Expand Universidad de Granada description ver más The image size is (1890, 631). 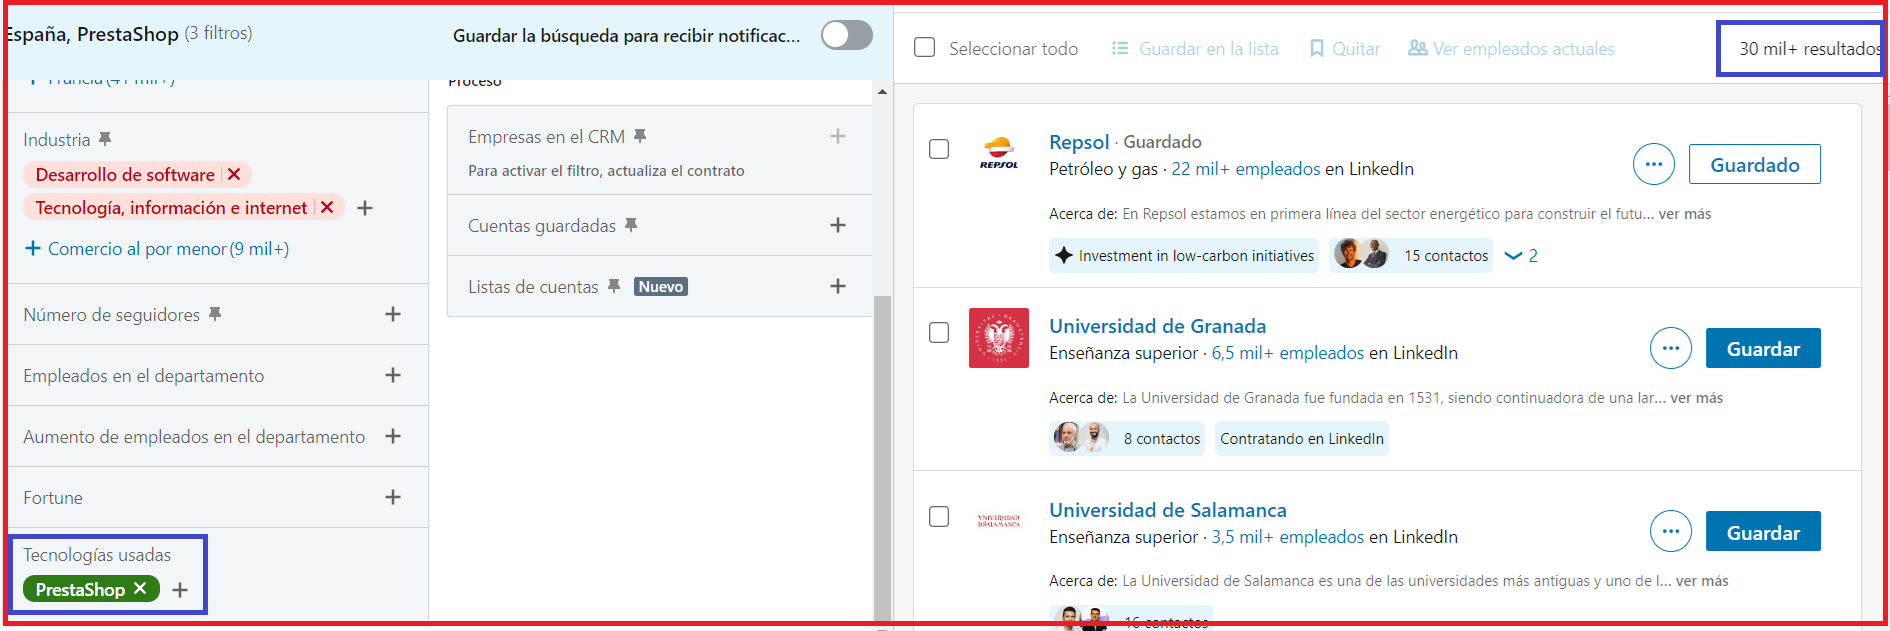click(x=1697, y=398)
